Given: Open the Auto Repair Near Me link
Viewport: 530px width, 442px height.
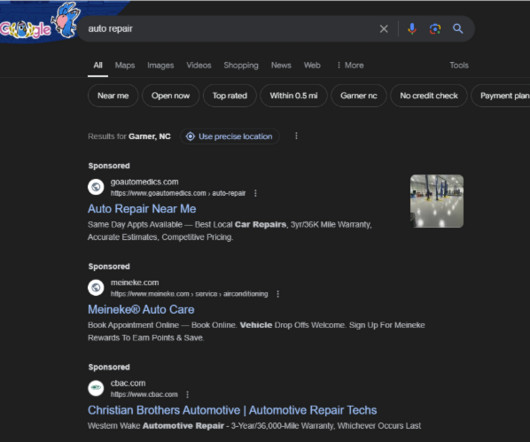Looking at the screenshot, I should 142,209.
